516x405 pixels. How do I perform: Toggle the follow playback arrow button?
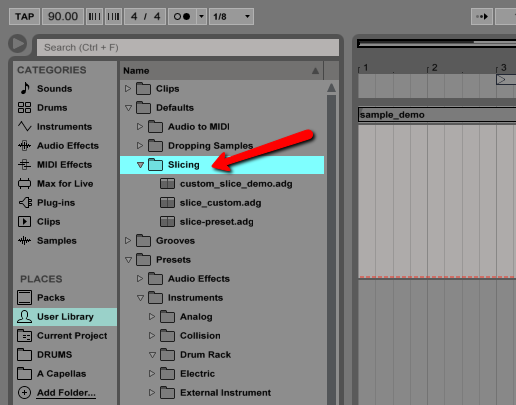pyautogui.click(x=482, y=16)
